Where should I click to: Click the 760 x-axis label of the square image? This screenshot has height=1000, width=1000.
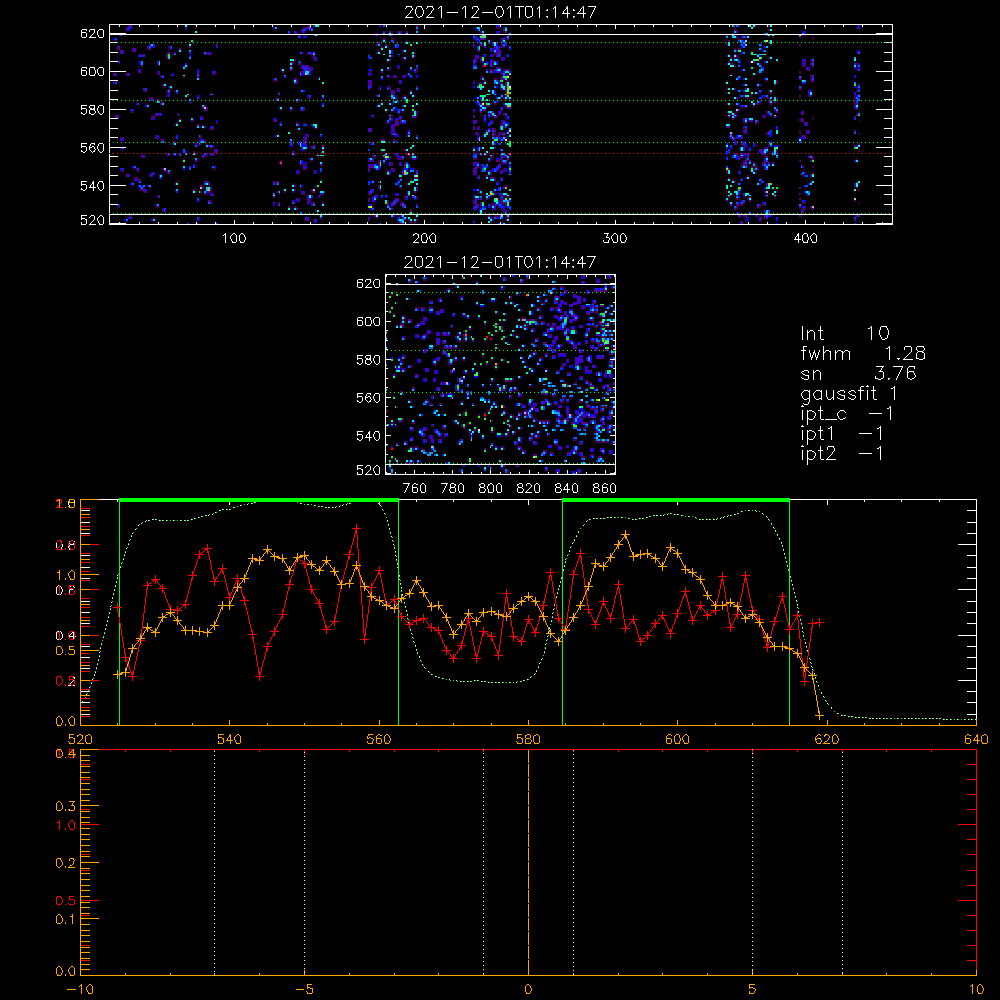(x=415, y=489)
